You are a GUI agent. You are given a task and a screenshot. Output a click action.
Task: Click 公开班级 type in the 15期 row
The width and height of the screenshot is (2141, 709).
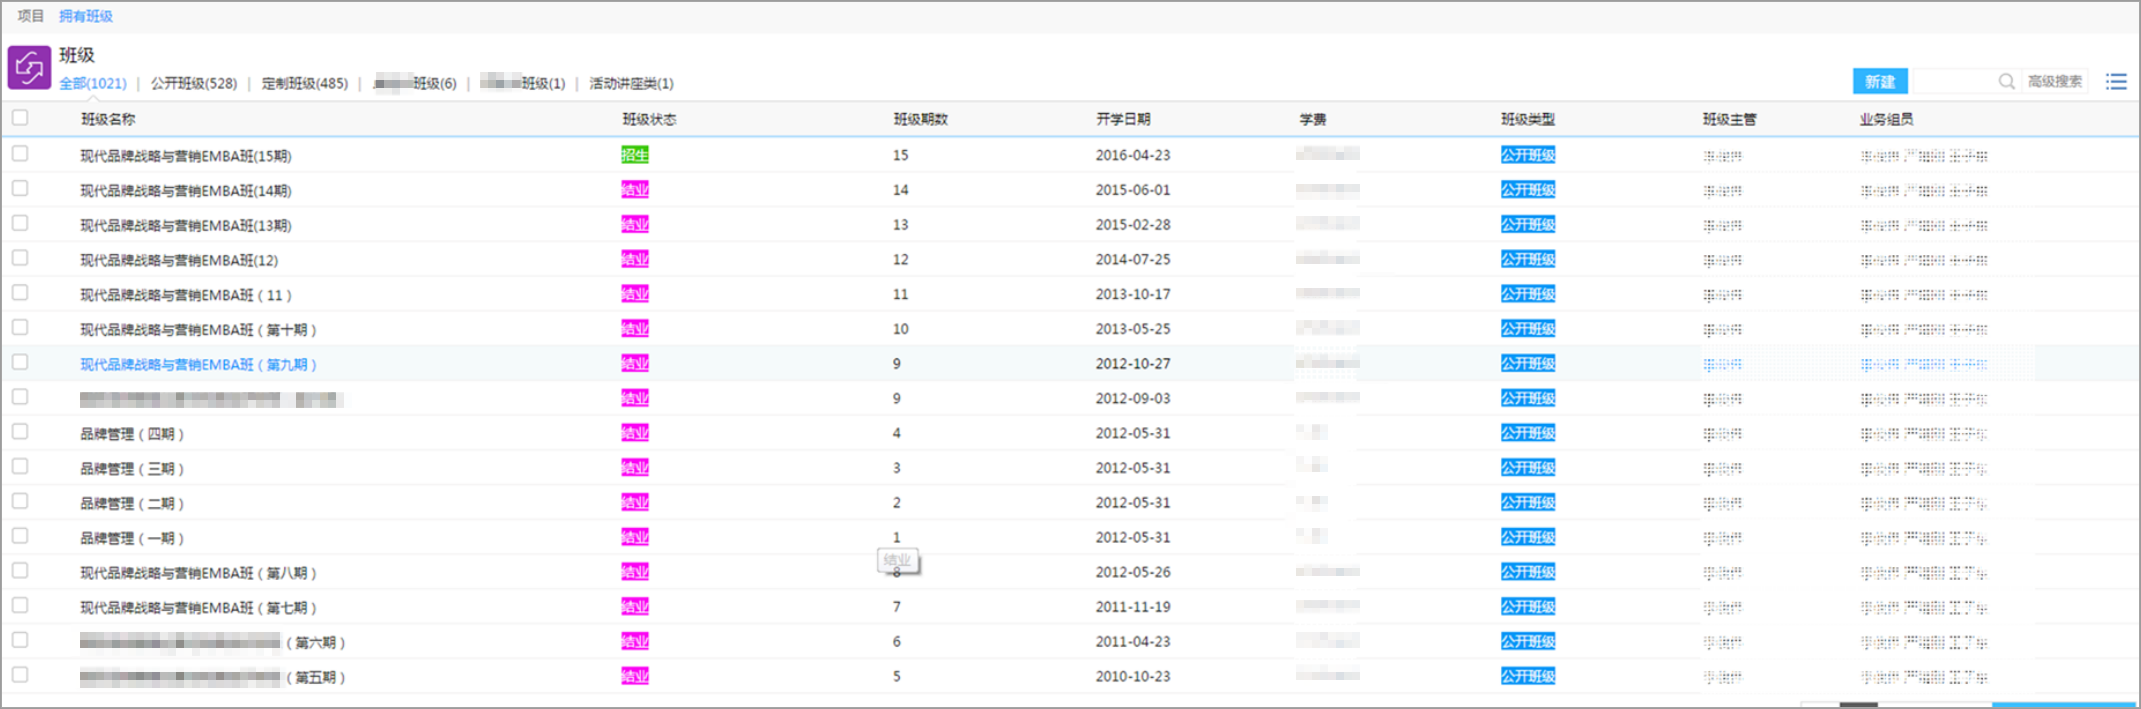click(x=1528, y=155)
